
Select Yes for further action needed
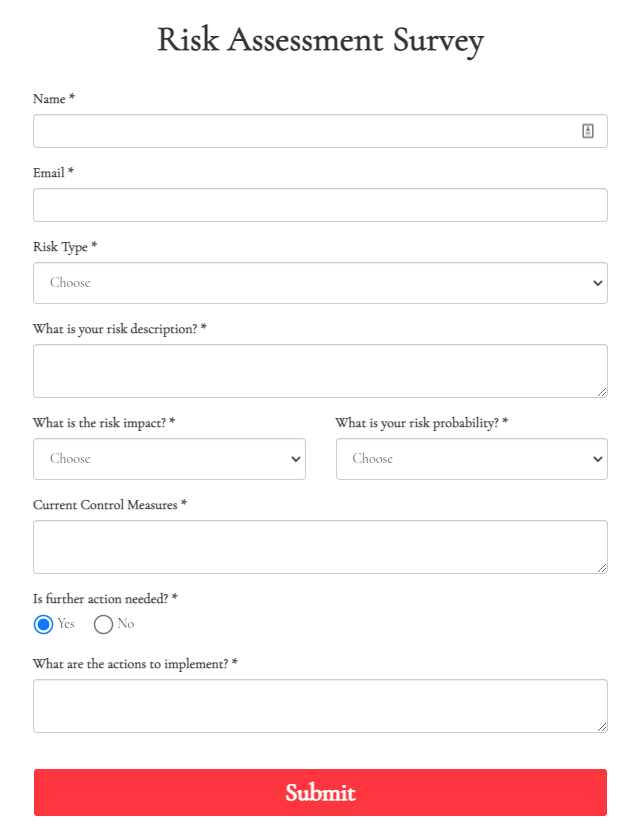pyautogui.click(x=43, y=625)
